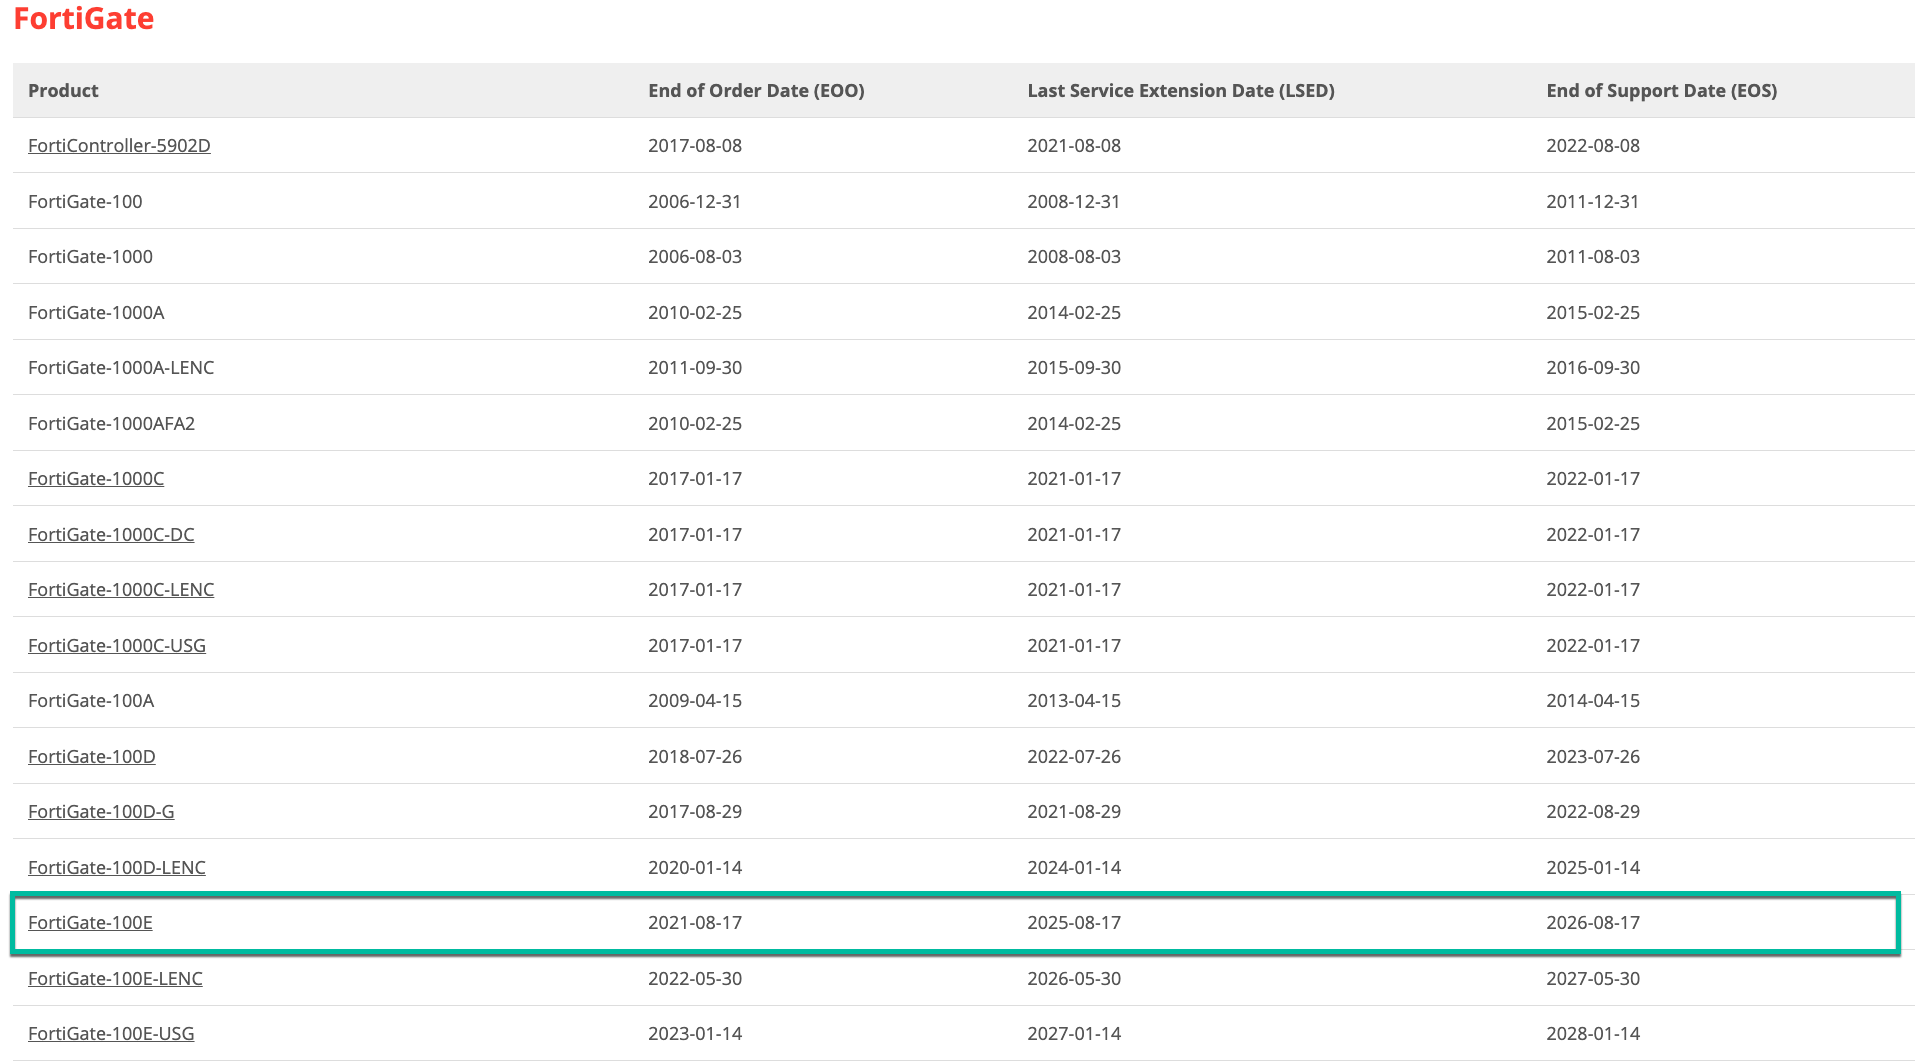This screenshot has width=1915, height=1064.
Task: Click FortiGate-100E-USG EOS date 2028-01-14
Action: pos(1593,1034)
